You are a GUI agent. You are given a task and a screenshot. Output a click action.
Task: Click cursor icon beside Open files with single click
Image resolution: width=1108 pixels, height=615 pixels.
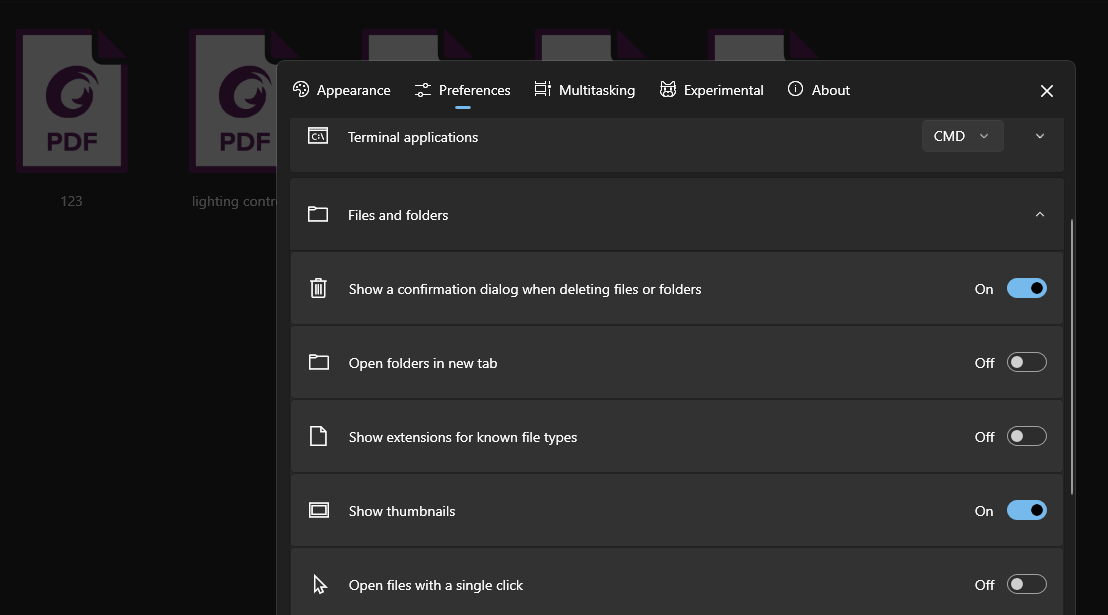point(320,585)
